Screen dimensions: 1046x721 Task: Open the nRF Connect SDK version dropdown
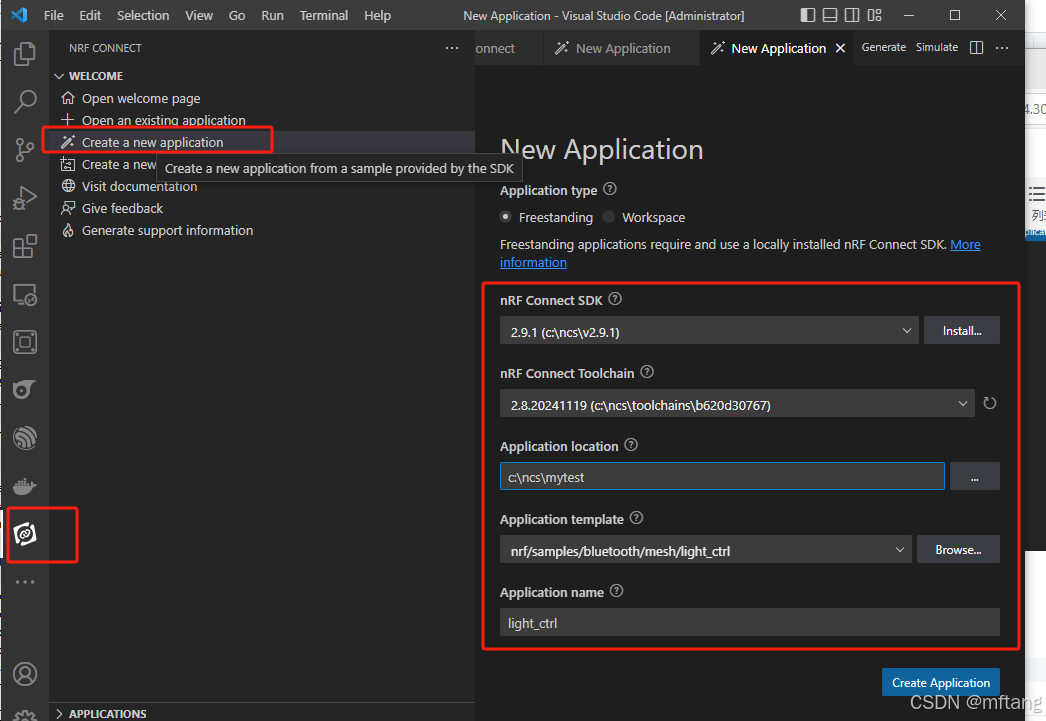pyautogui.click(x=709, y=331)
